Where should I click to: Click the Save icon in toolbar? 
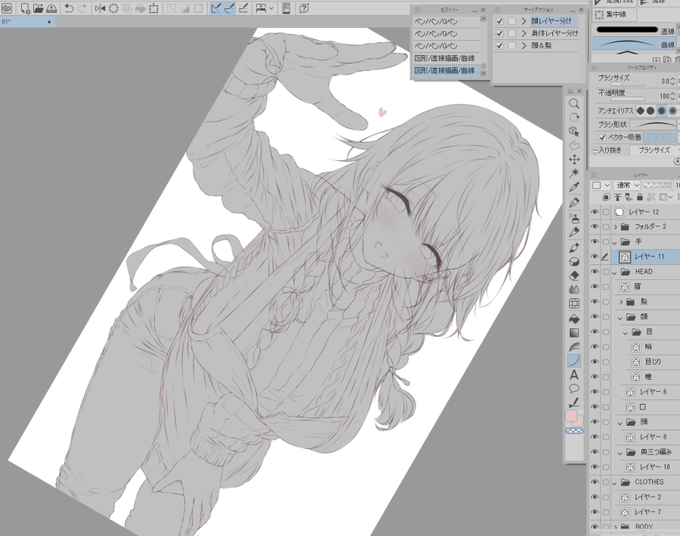[51, 8]
